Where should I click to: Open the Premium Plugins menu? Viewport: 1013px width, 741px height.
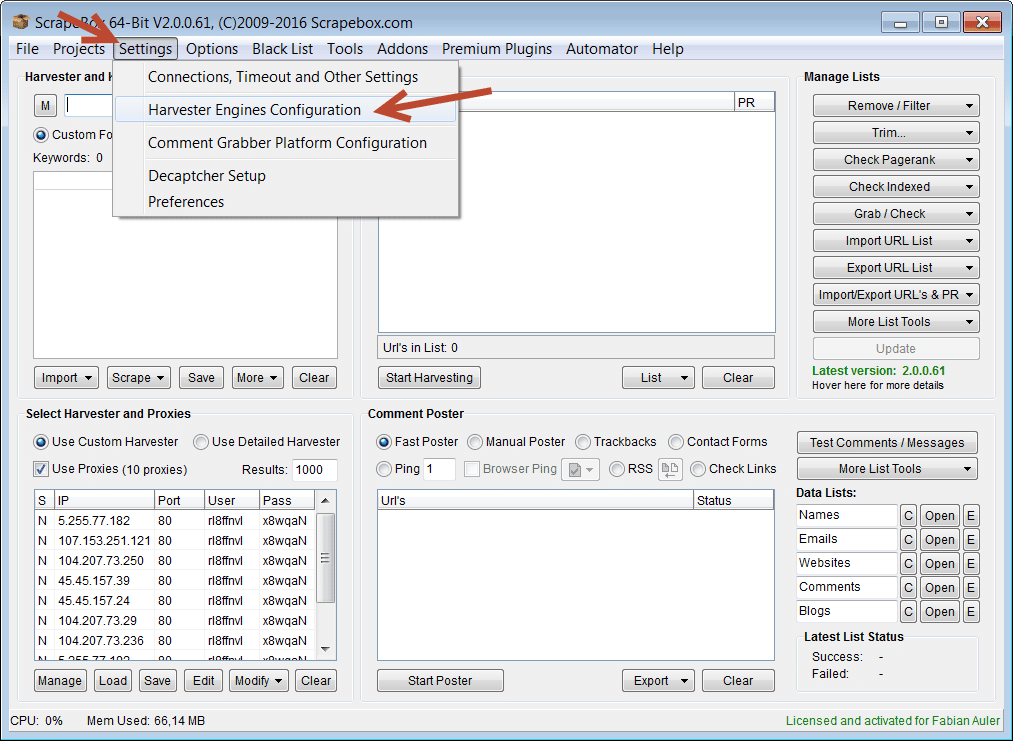(497, 49)
